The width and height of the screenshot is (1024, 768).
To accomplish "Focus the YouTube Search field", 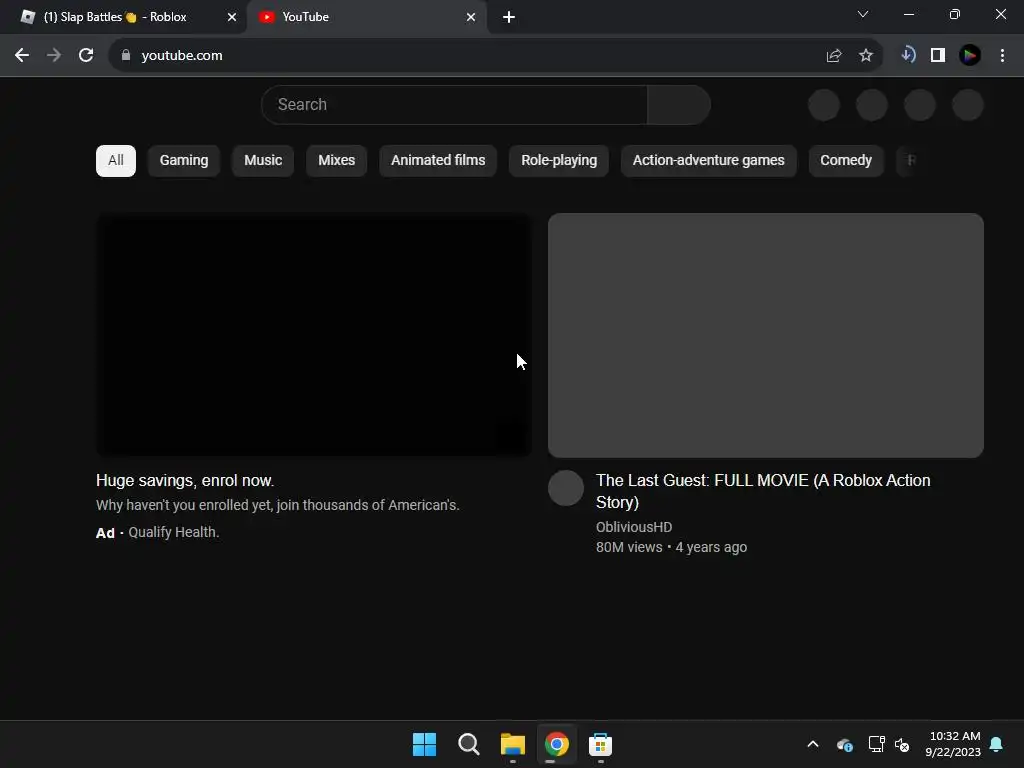I will pos(454,104).
